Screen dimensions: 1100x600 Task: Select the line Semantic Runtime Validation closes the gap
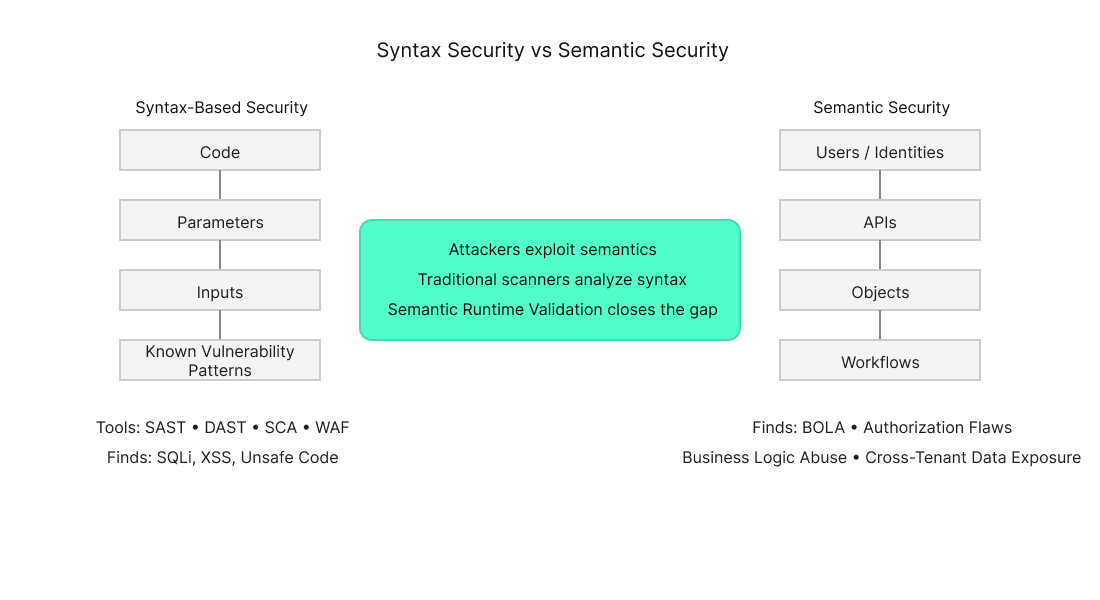(553, 309)
